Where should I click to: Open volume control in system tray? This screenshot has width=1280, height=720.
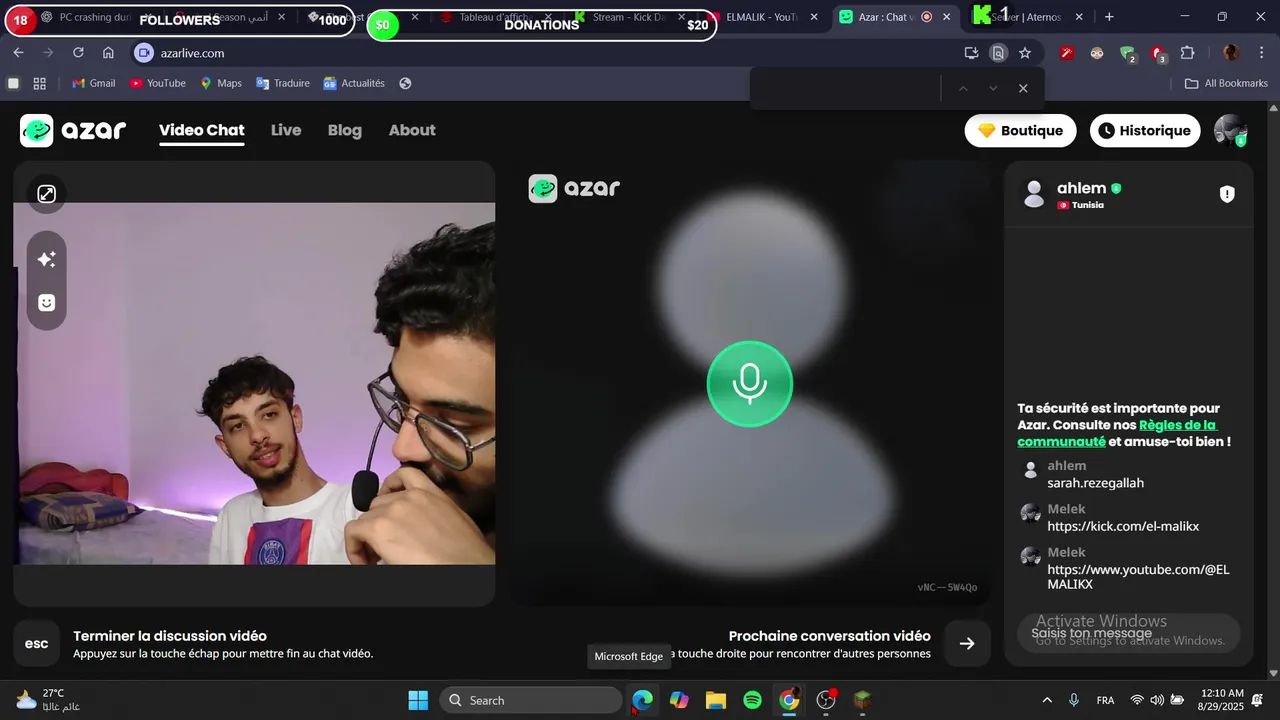click(x=1157, y=700)
